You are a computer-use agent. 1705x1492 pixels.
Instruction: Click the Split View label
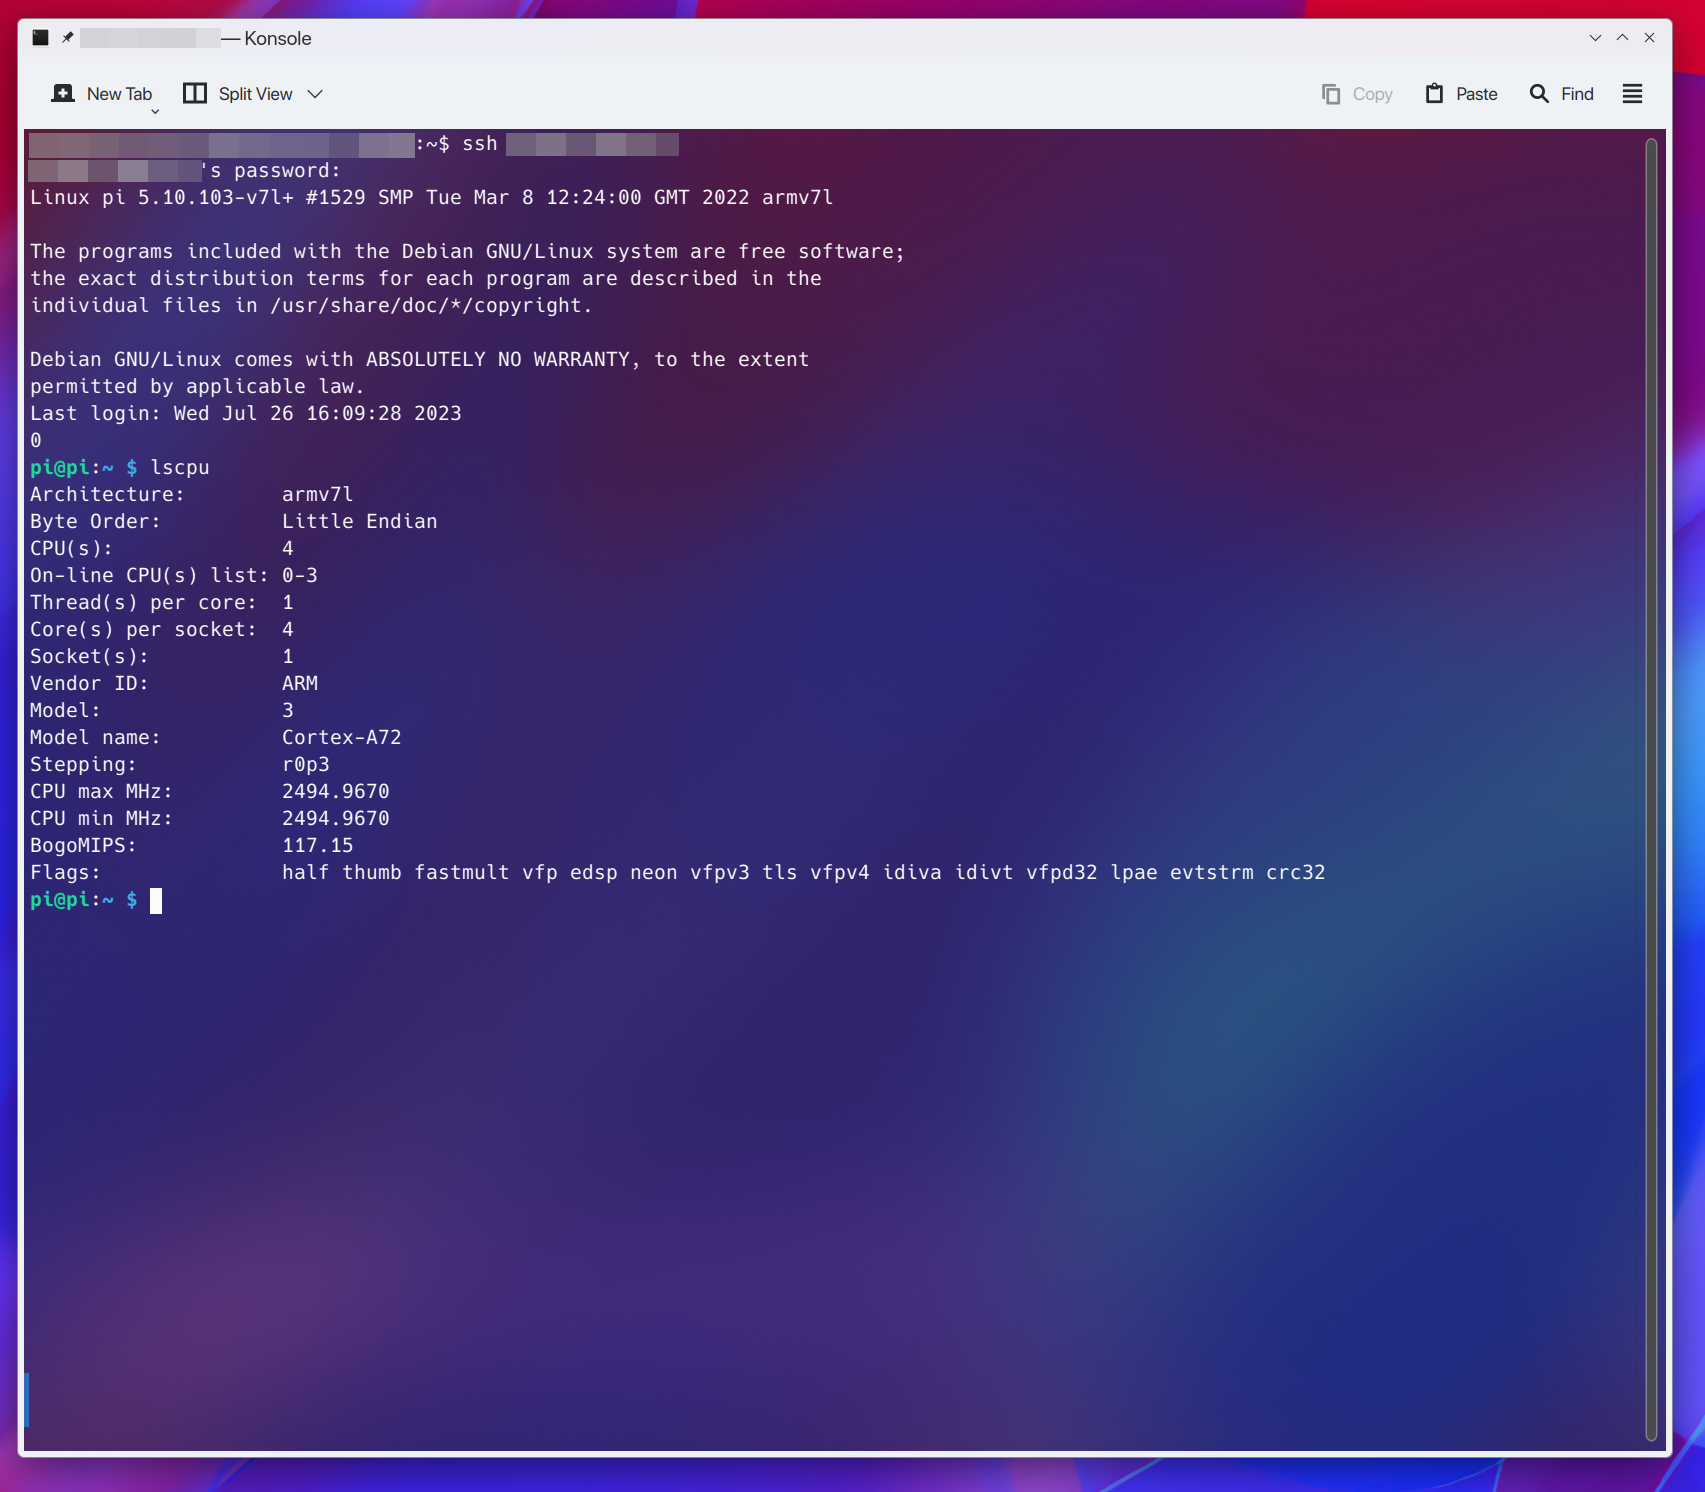tap(255, 94)
